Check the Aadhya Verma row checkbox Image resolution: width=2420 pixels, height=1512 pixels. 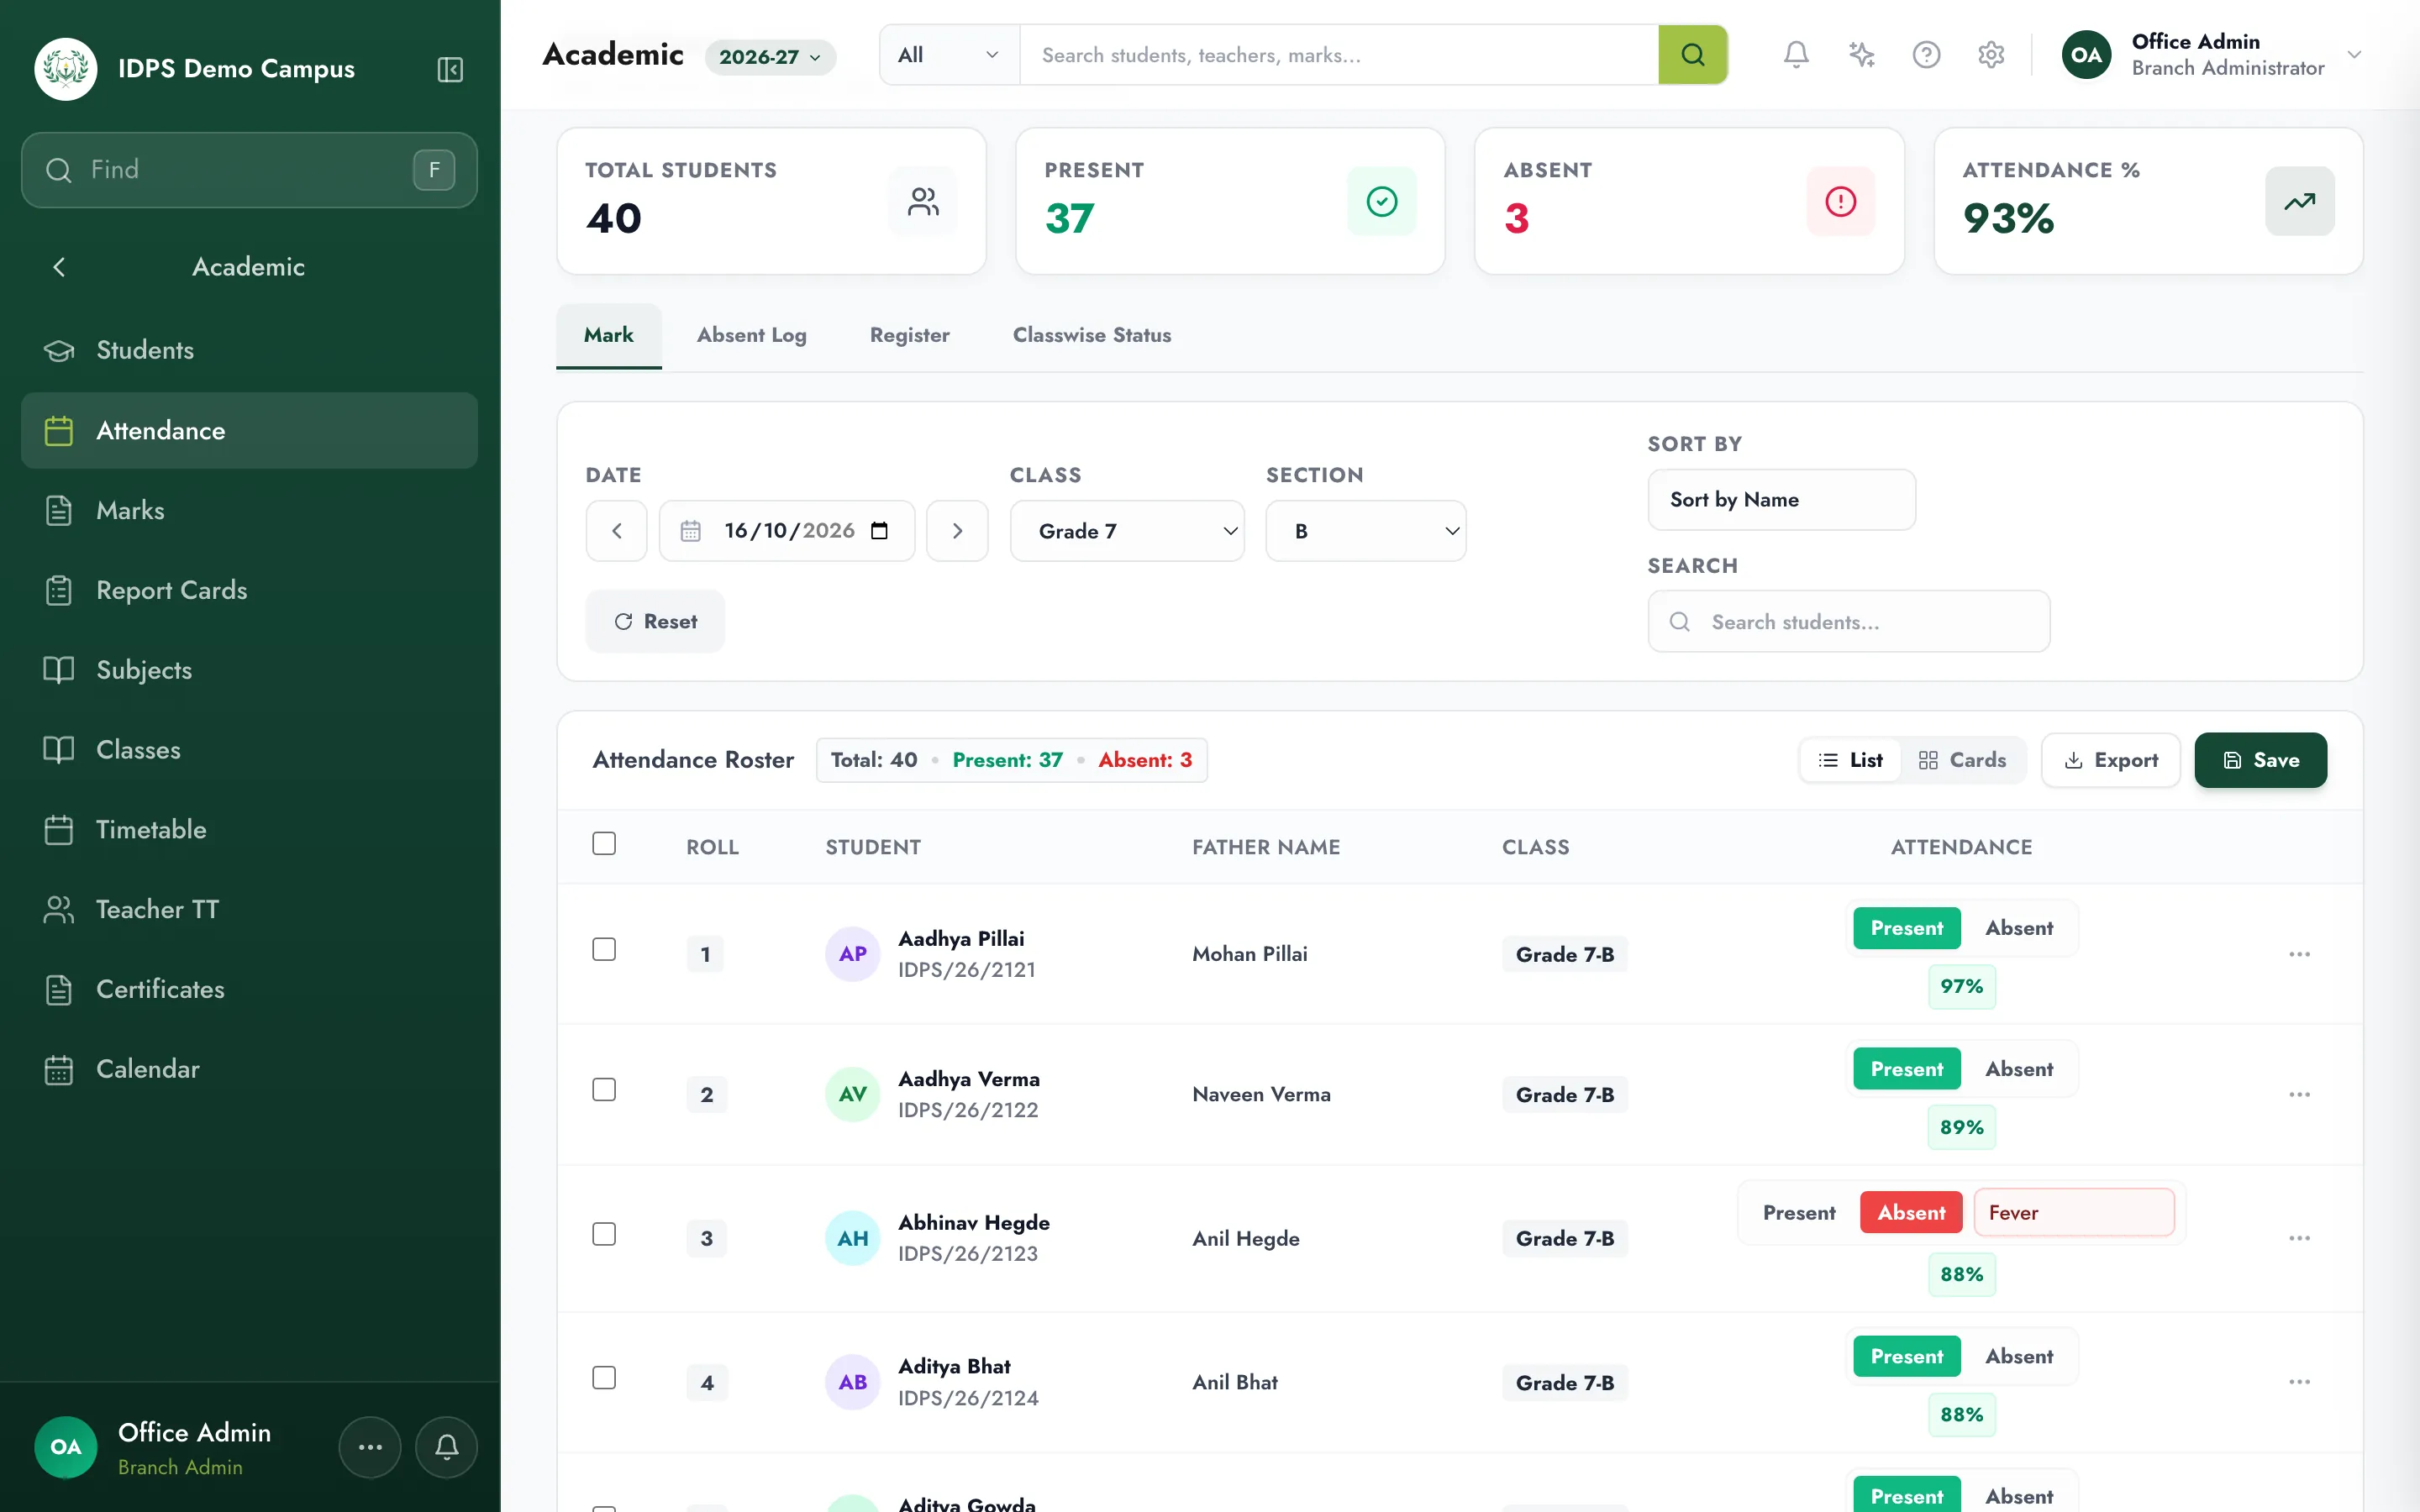604,1089
